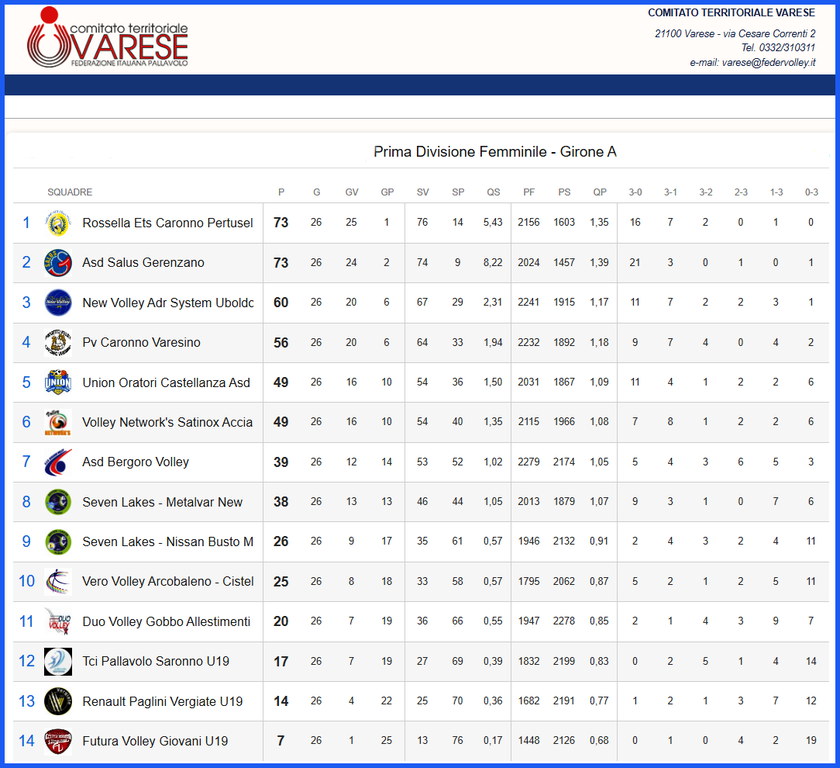Click Duo Volley Gobbo Allestimenti name
840x768 pixels.
166,621
